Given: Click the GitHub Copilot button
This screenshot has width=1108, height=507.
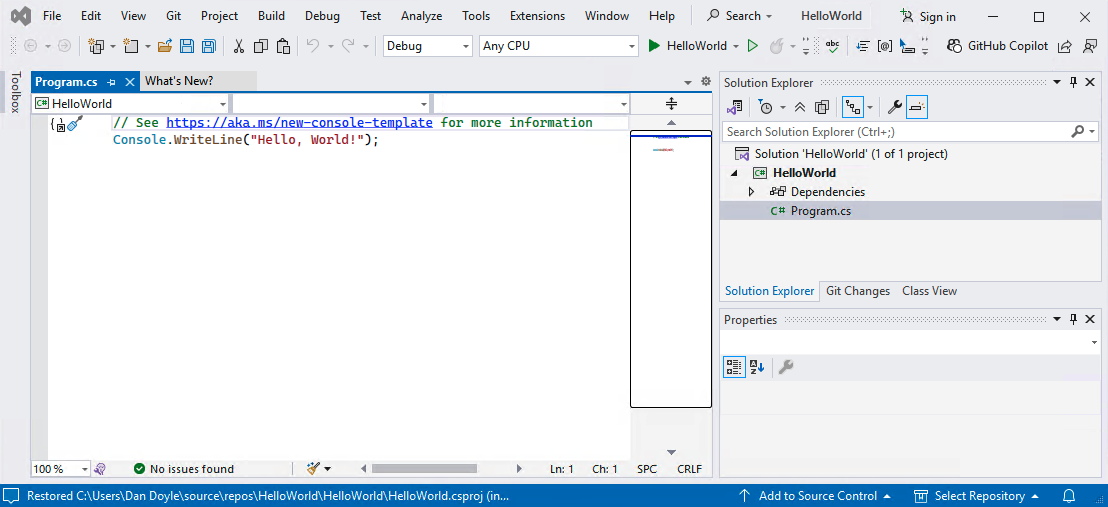Looking at the screenshot, I should [x=997, y=46].
